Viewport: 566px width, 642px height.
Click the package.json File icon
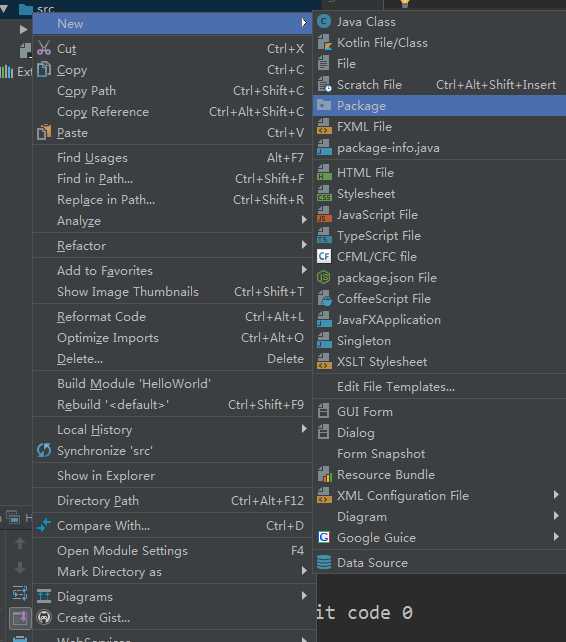click(x=324, y=278)
